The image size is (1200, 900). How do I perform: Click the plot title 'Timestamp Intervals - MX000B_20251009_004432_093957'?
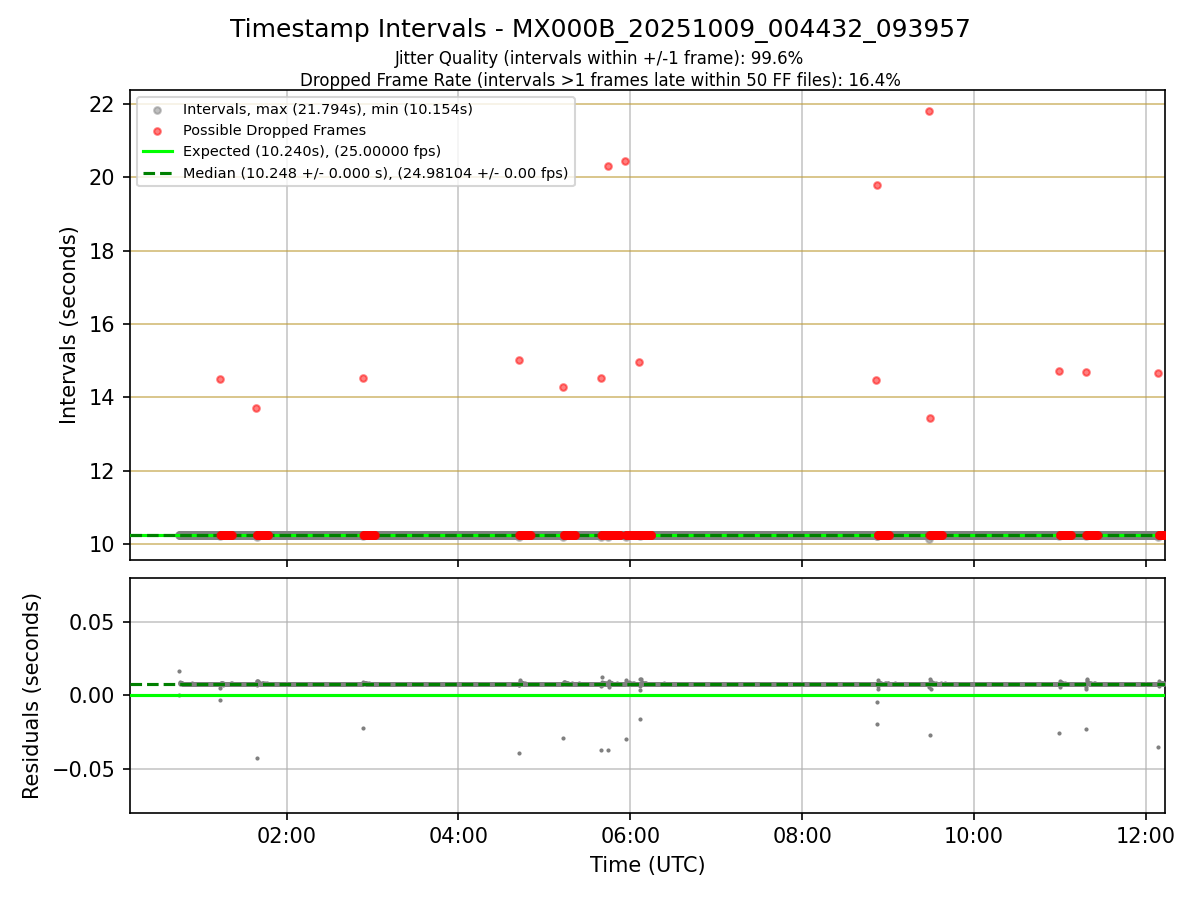(600, 29)
